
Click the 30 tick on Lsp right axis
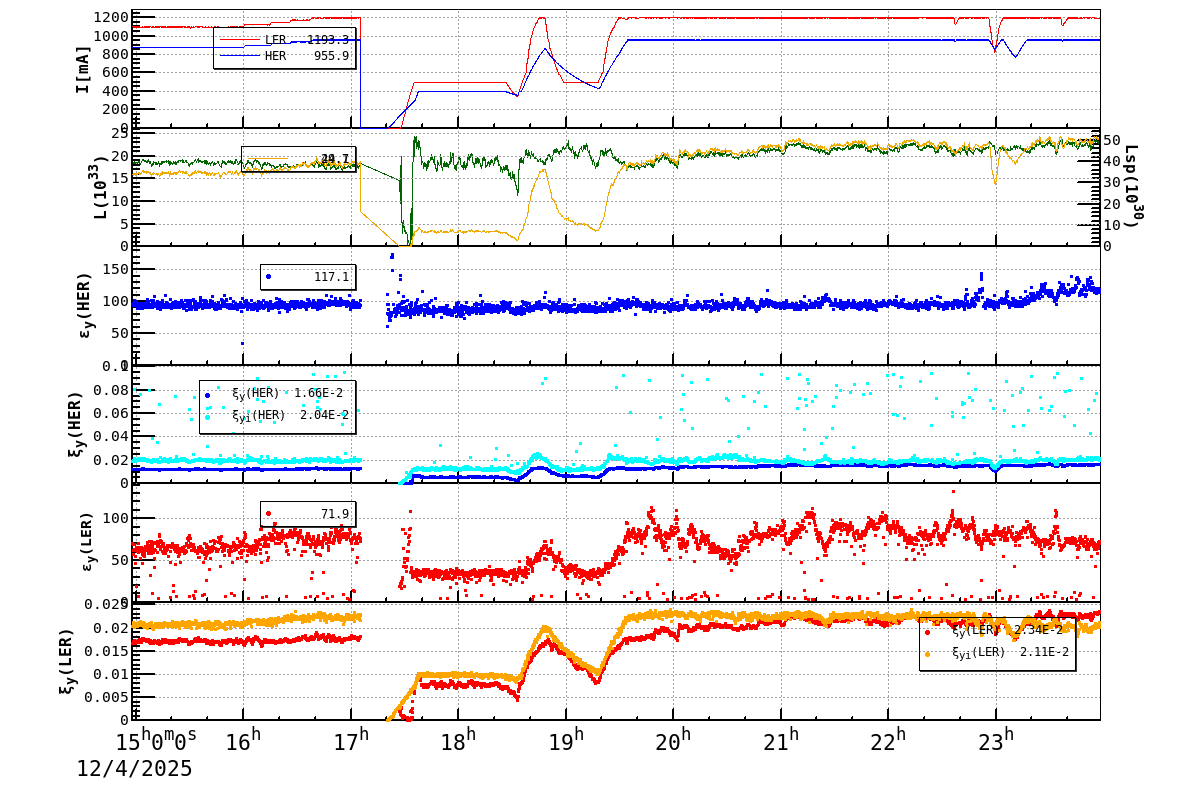(x=1113, y=182)
